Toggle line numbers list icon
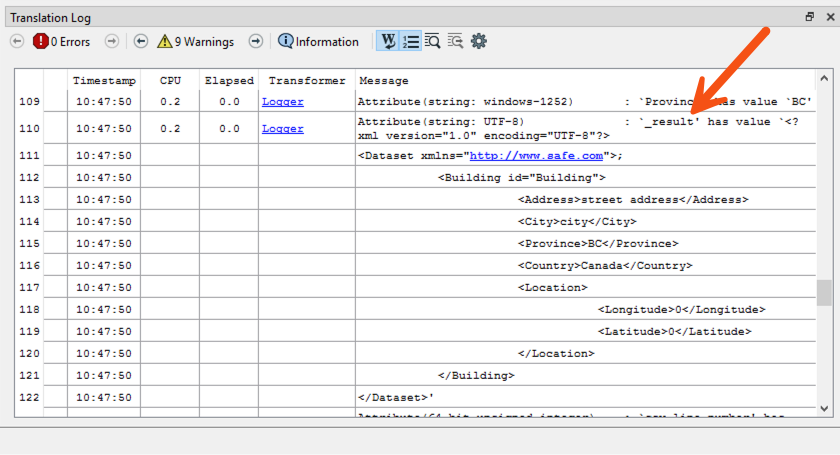The width and height of the screenshot is (840, 455). pos(411,41)
